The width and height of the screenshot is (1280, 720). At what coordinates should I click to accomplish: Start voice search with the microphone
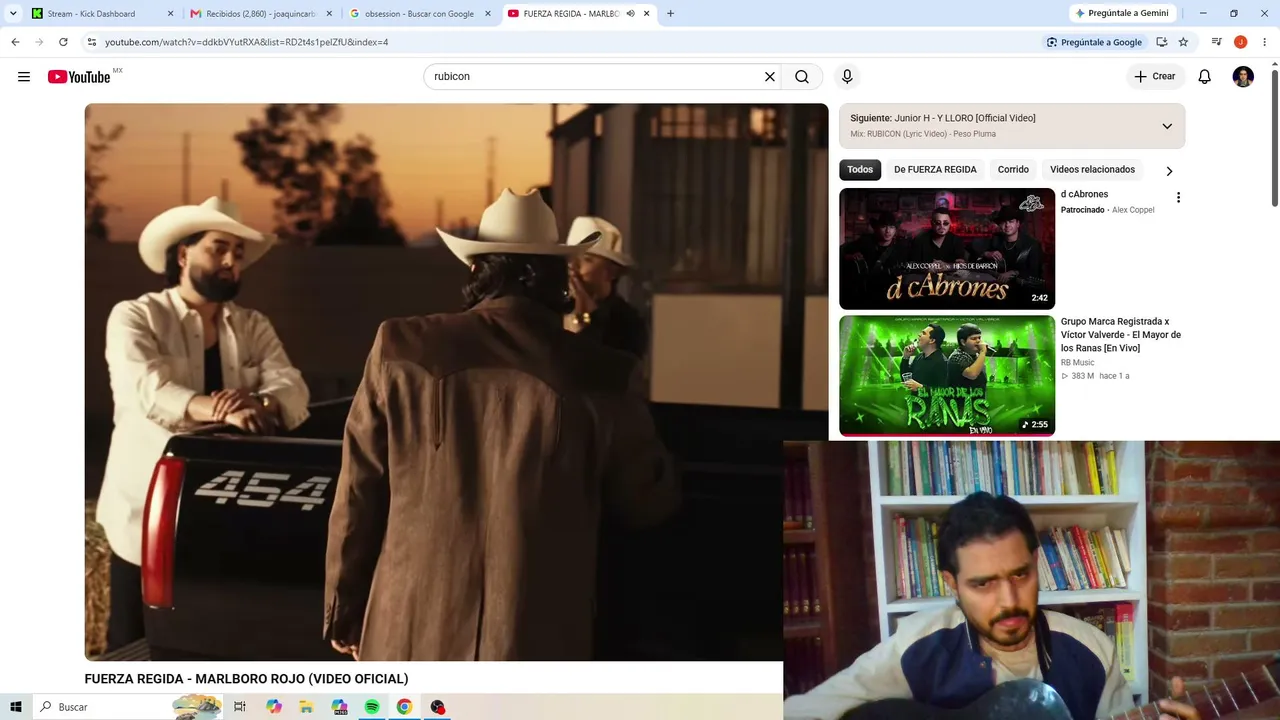coord(847,77)
